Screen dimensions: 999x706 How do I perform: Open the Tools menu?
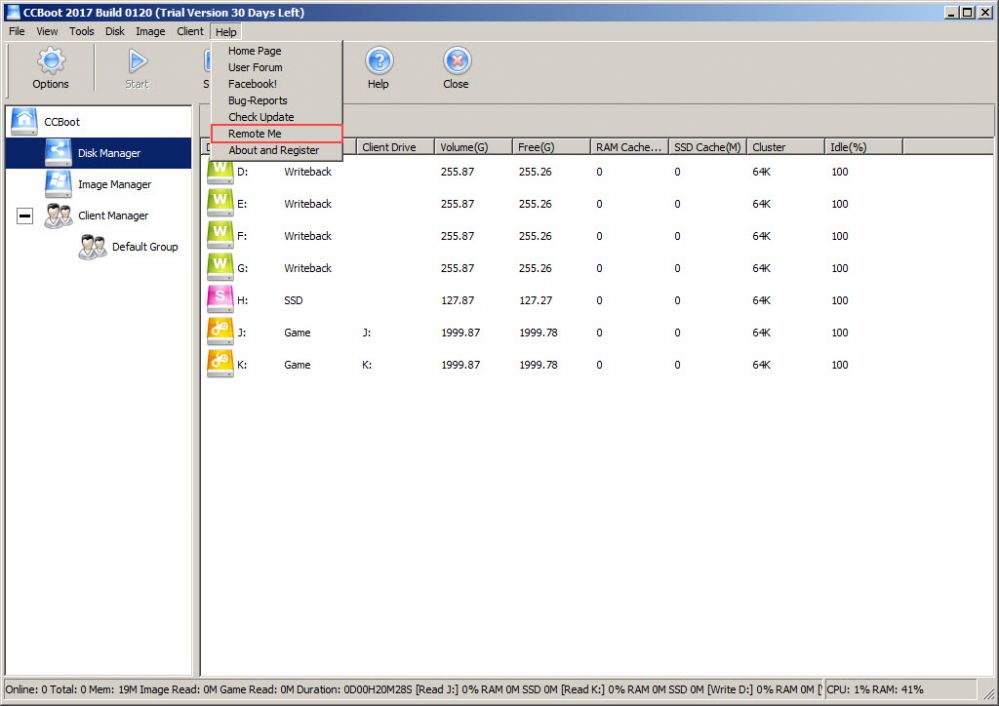point(82,31)
